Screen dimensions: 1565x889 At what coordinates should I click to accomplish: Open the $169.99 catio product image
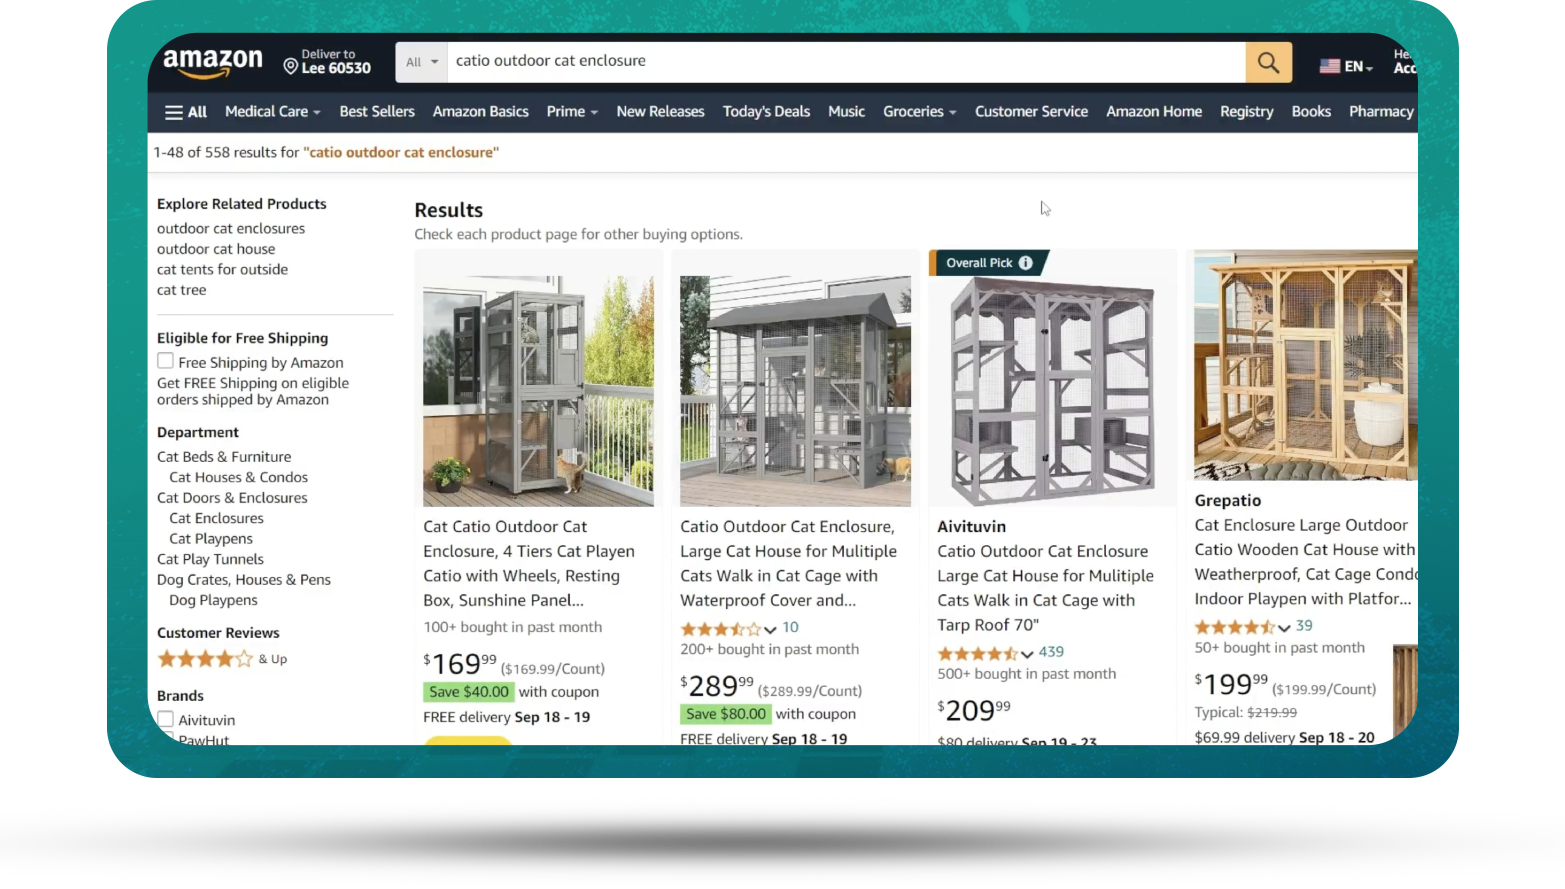pos(538,391)
